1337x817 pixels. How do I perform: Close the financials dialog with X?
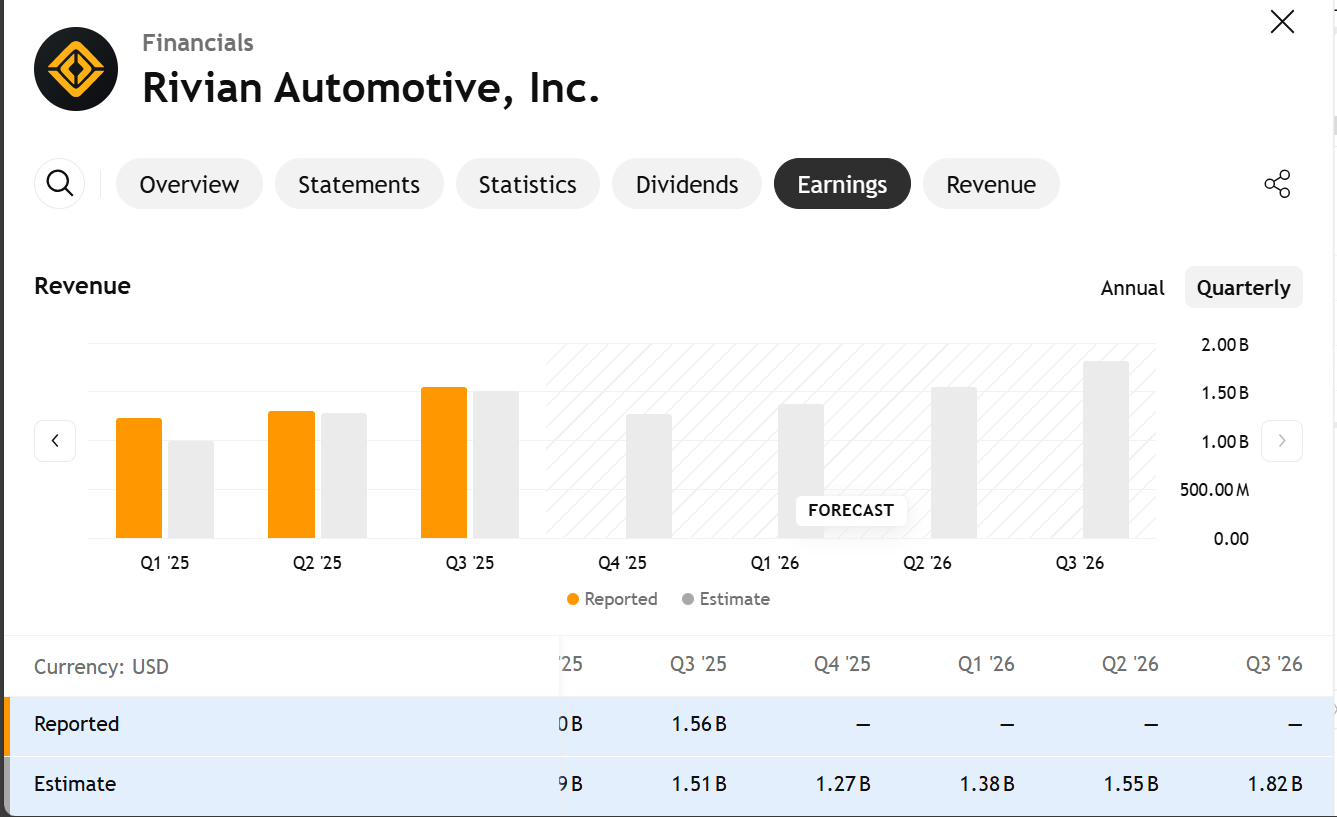coord(1281,22)
